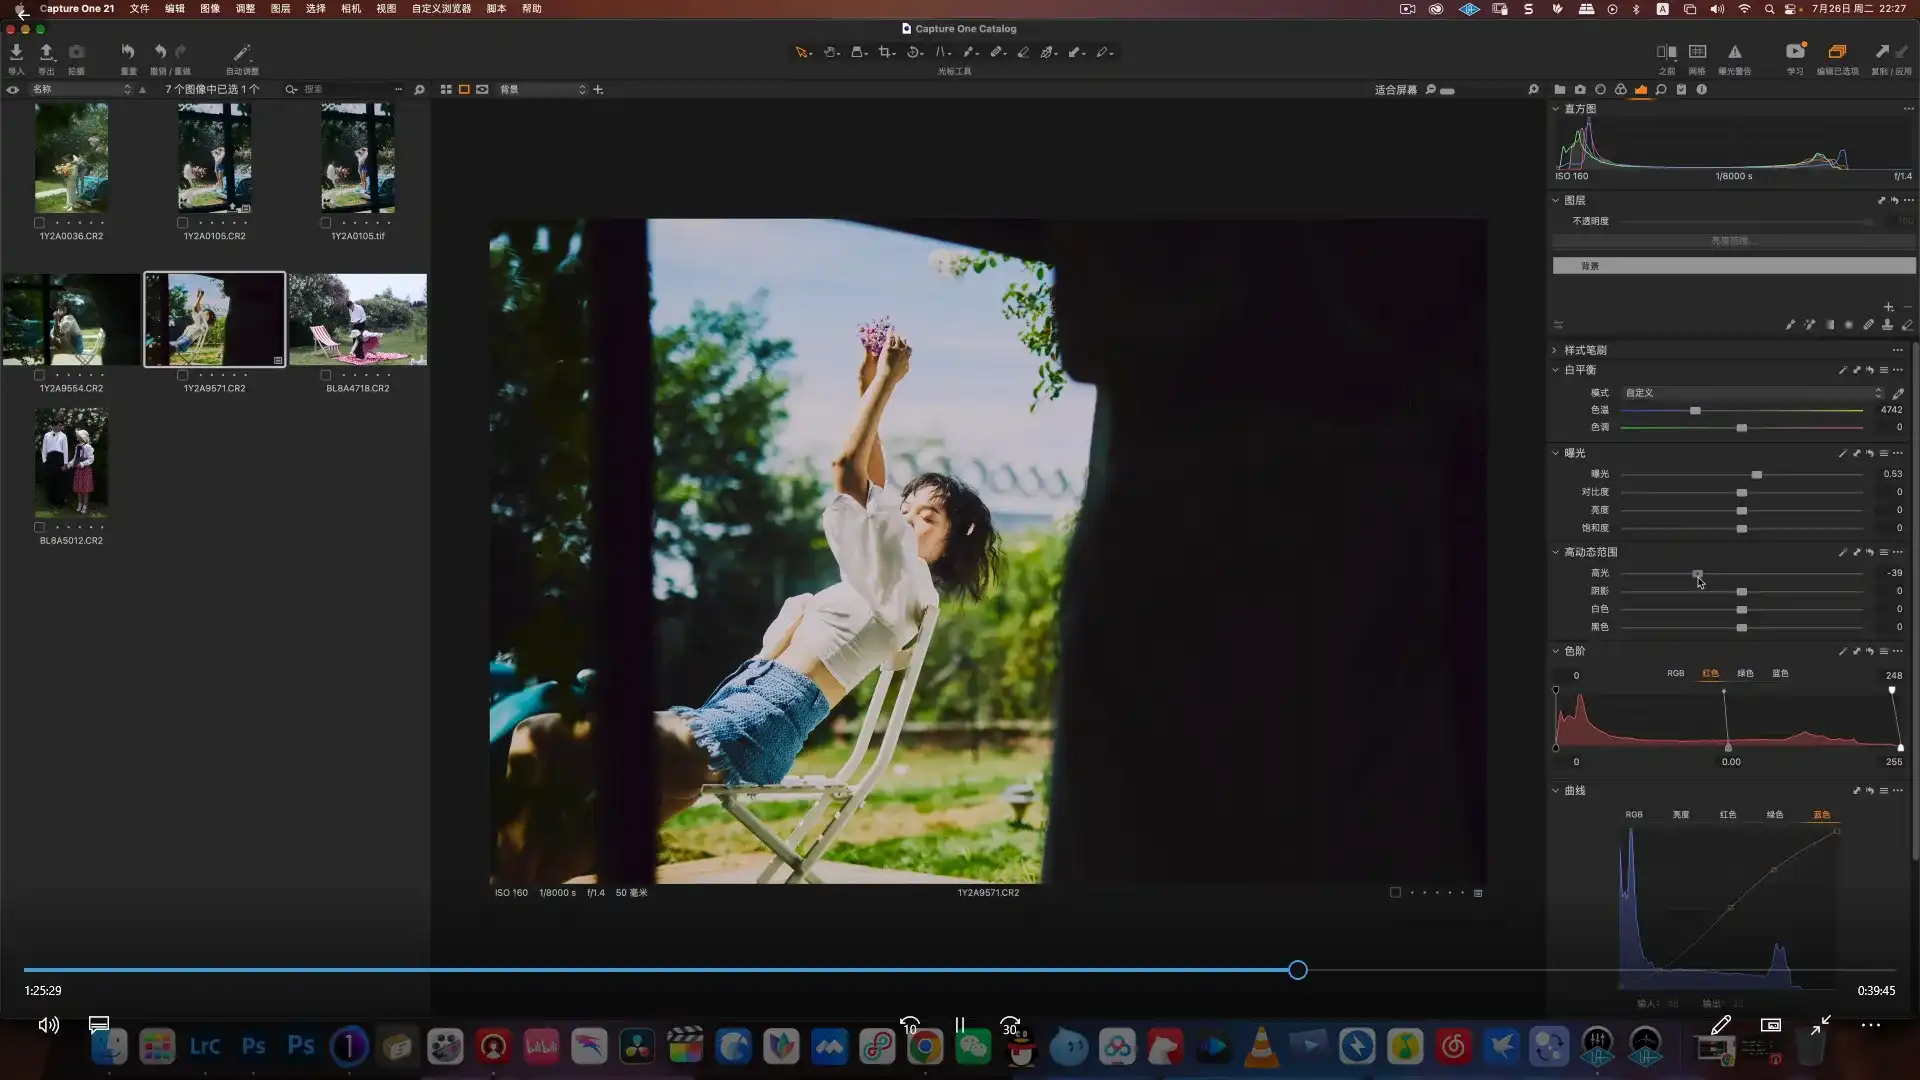Select the Crop cursor tool
The height and width of the screenshot is (1080, 1920).
(x=885, y=52)
